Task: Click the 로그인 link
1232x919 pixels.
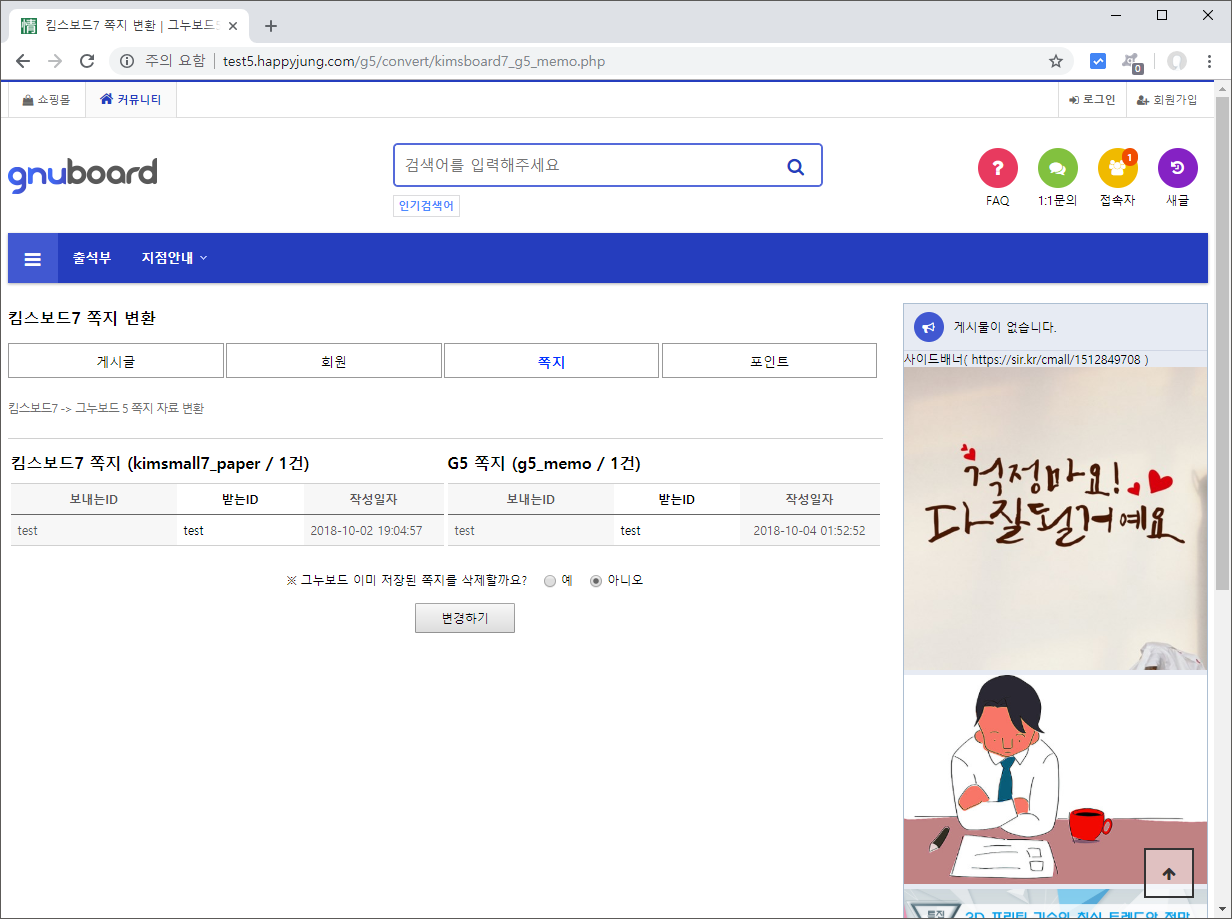Action: click(x=1091, y=100)
